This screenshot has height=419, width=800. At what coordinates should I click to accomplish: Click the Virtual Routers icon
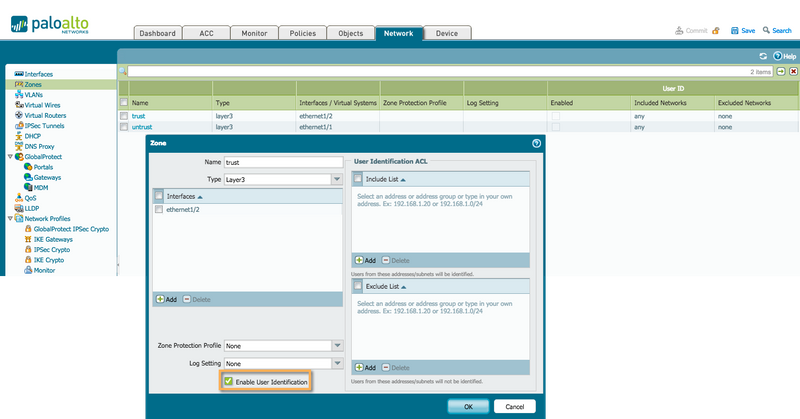tap(19, 115)
